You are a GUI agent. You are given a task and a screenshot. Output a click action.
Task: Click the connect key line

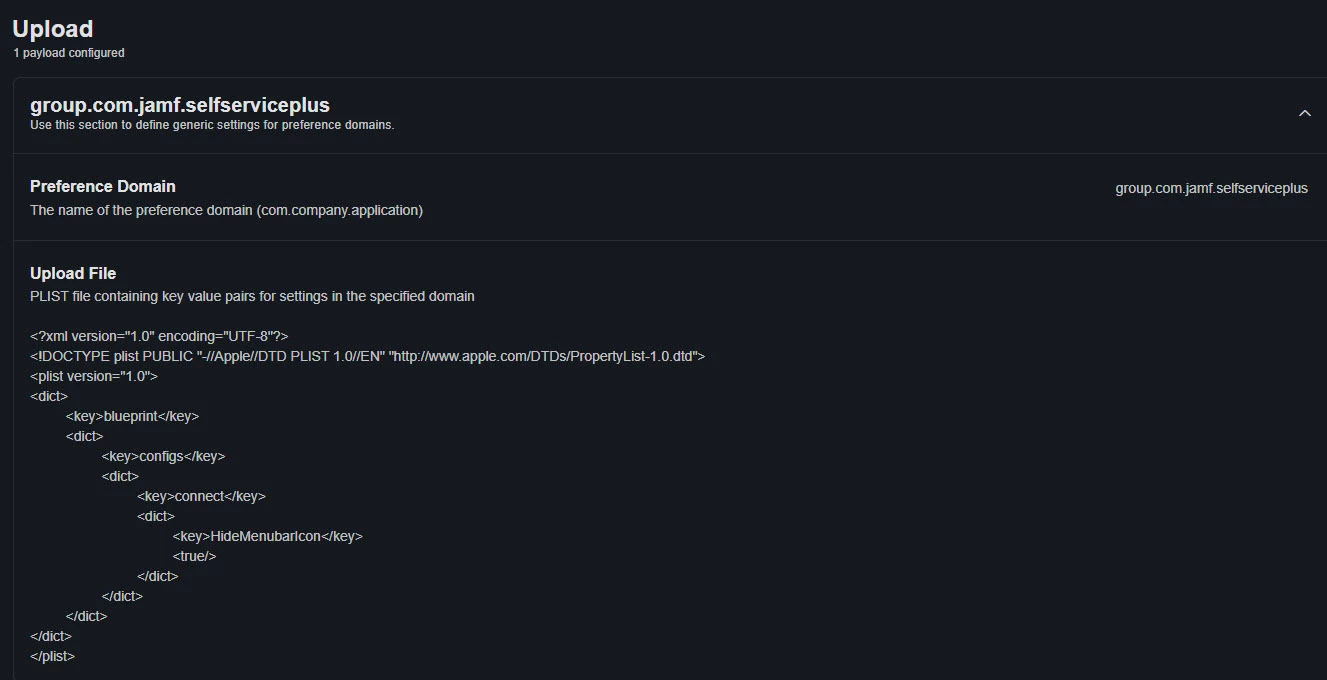(201, 496)
